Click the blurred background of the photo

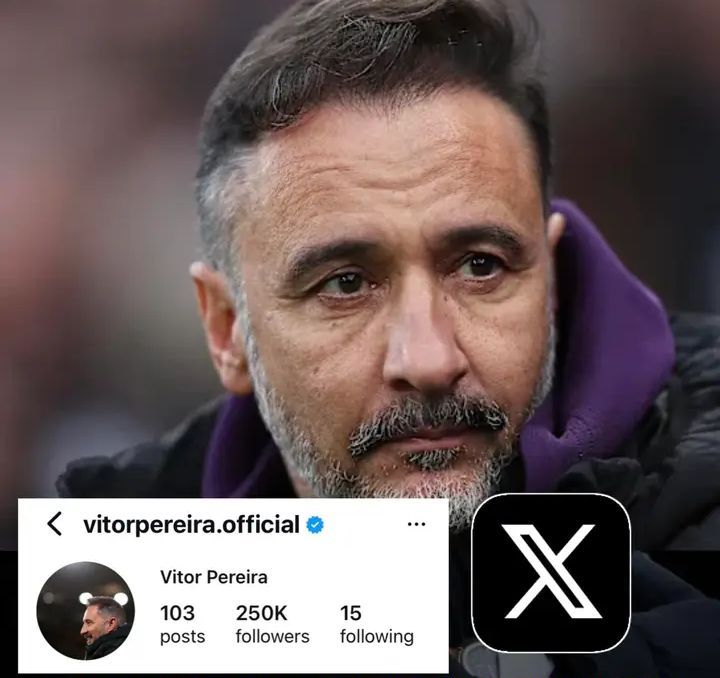(92, 207)
